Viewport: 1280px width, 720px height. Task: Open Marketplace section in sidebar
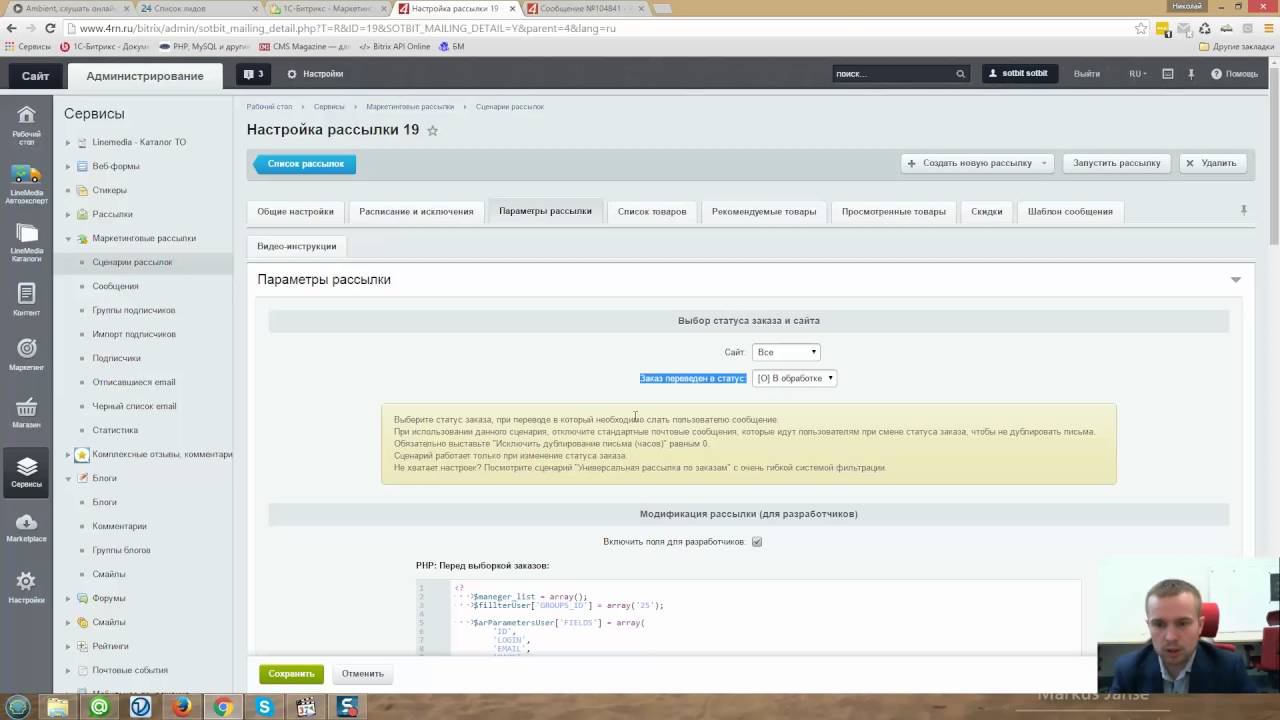click(26, 528)
